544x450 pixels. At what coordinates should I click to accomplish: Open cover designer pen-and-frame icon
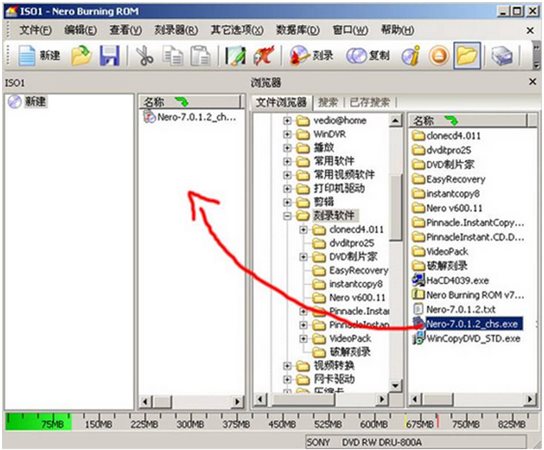tap(235, 56)
